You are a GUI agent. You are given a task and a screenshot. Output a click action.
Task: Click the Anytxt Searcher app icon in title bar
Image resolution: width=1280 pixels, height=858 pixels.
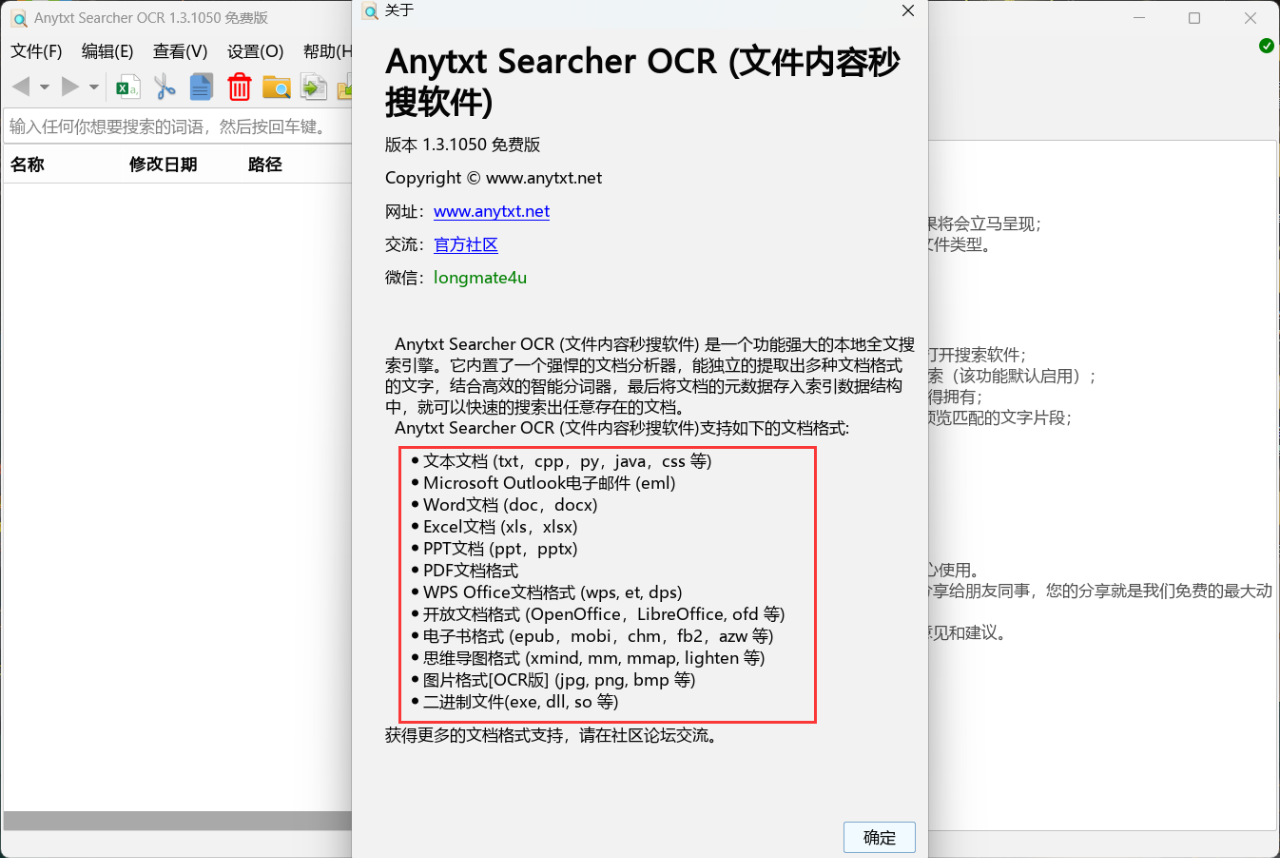(18, 18)
